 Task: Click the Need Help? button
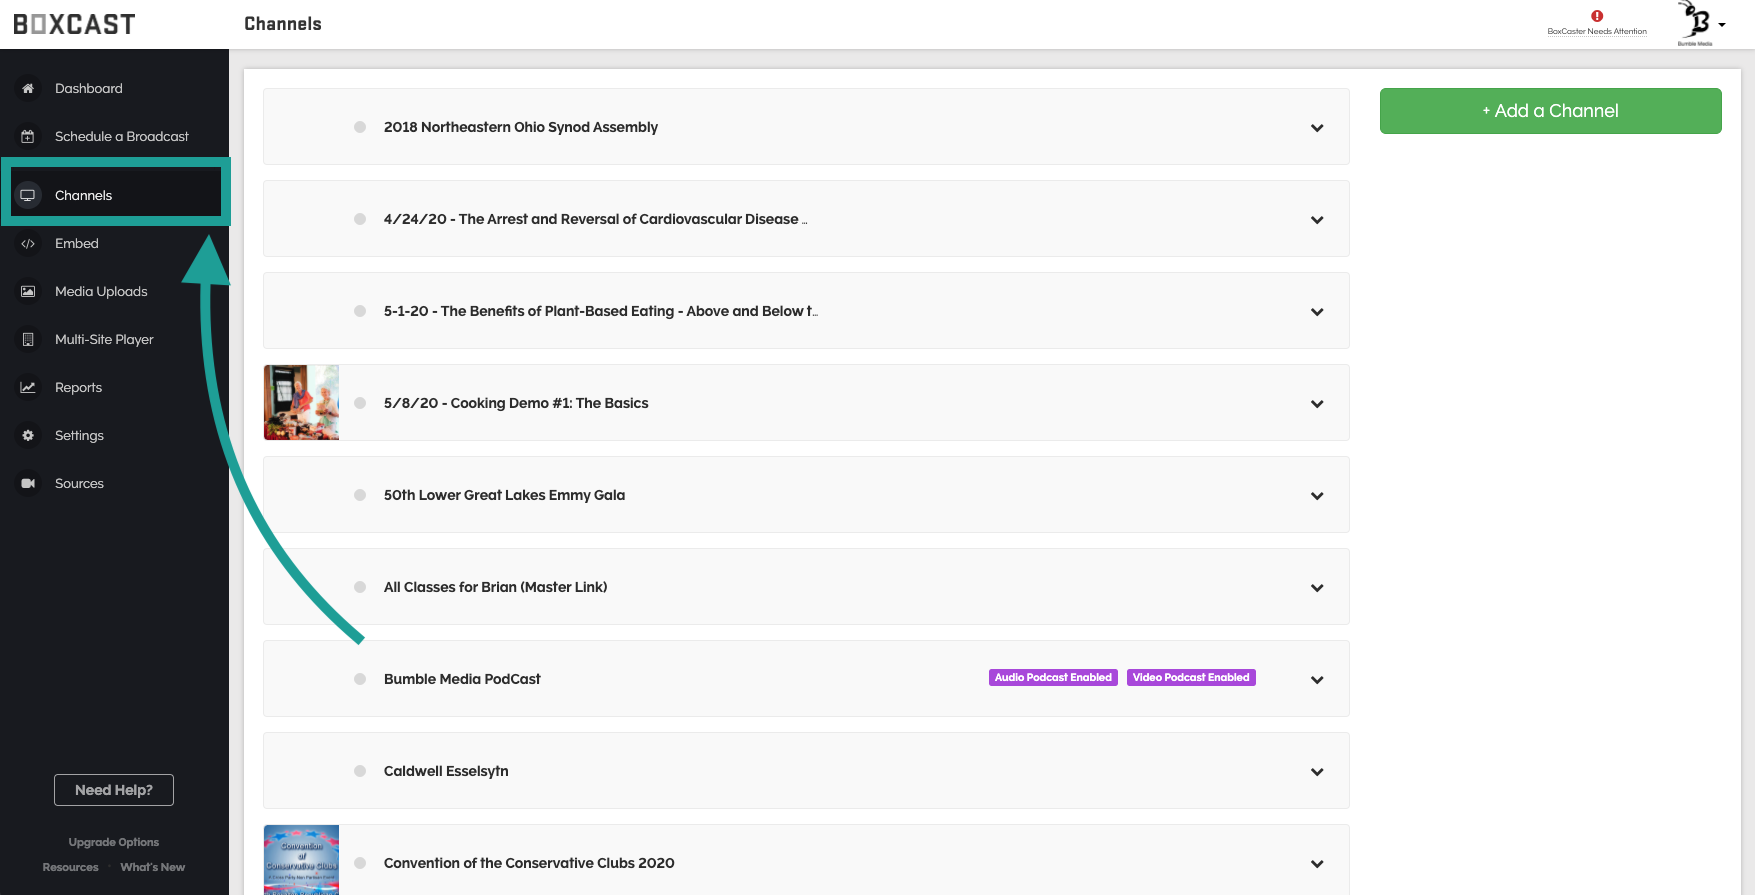[114, 790]
